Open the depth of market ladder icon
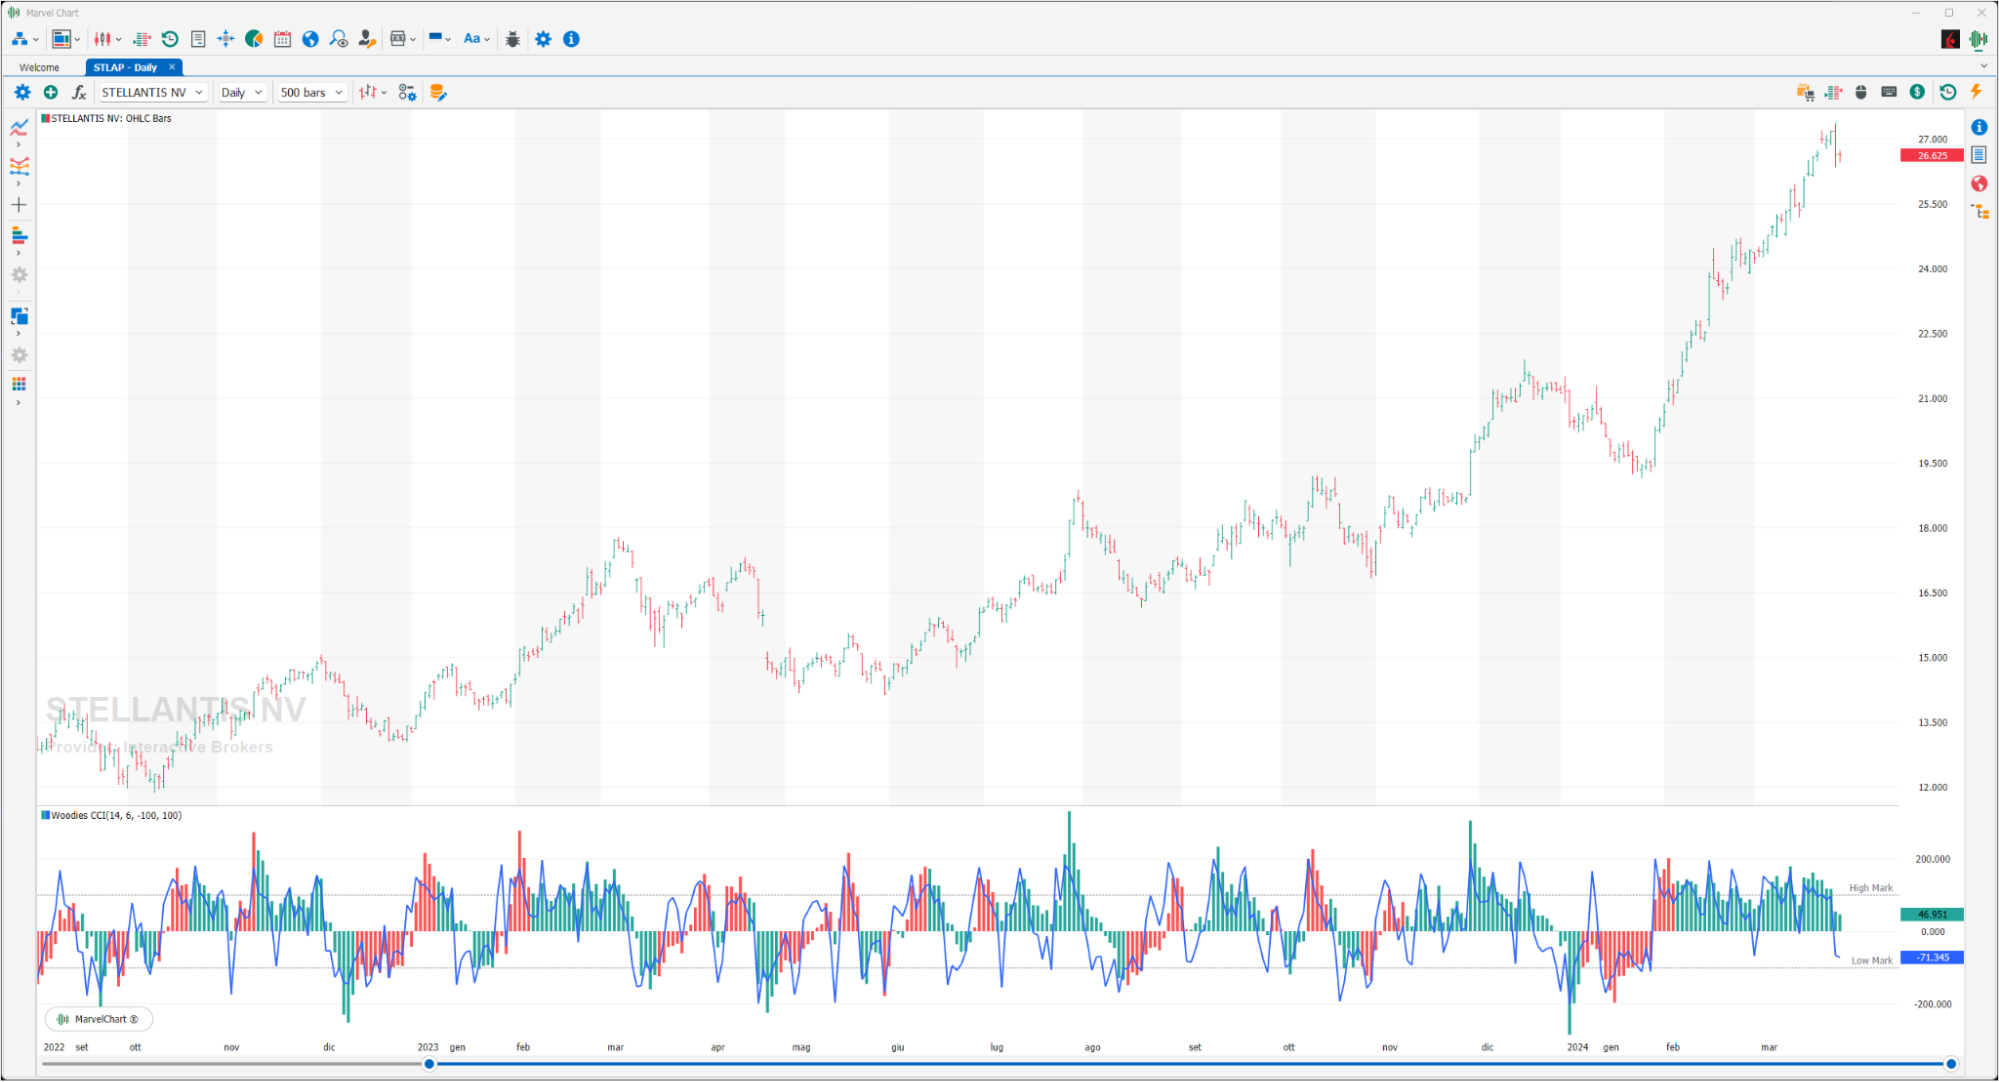The image size is (1999, 1082). click(142, 39)
